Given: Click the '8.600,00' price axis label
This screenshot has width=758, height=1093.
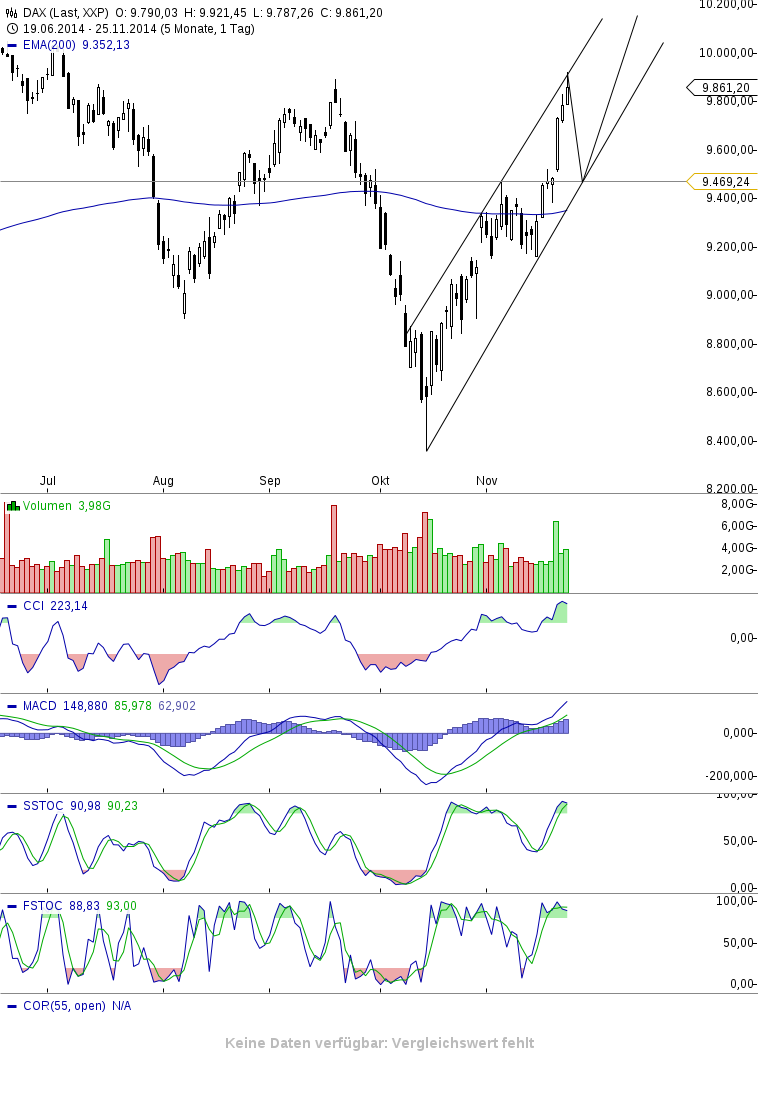Looking at the screenshot, I should pyautogui.click(x=729, y=392).
